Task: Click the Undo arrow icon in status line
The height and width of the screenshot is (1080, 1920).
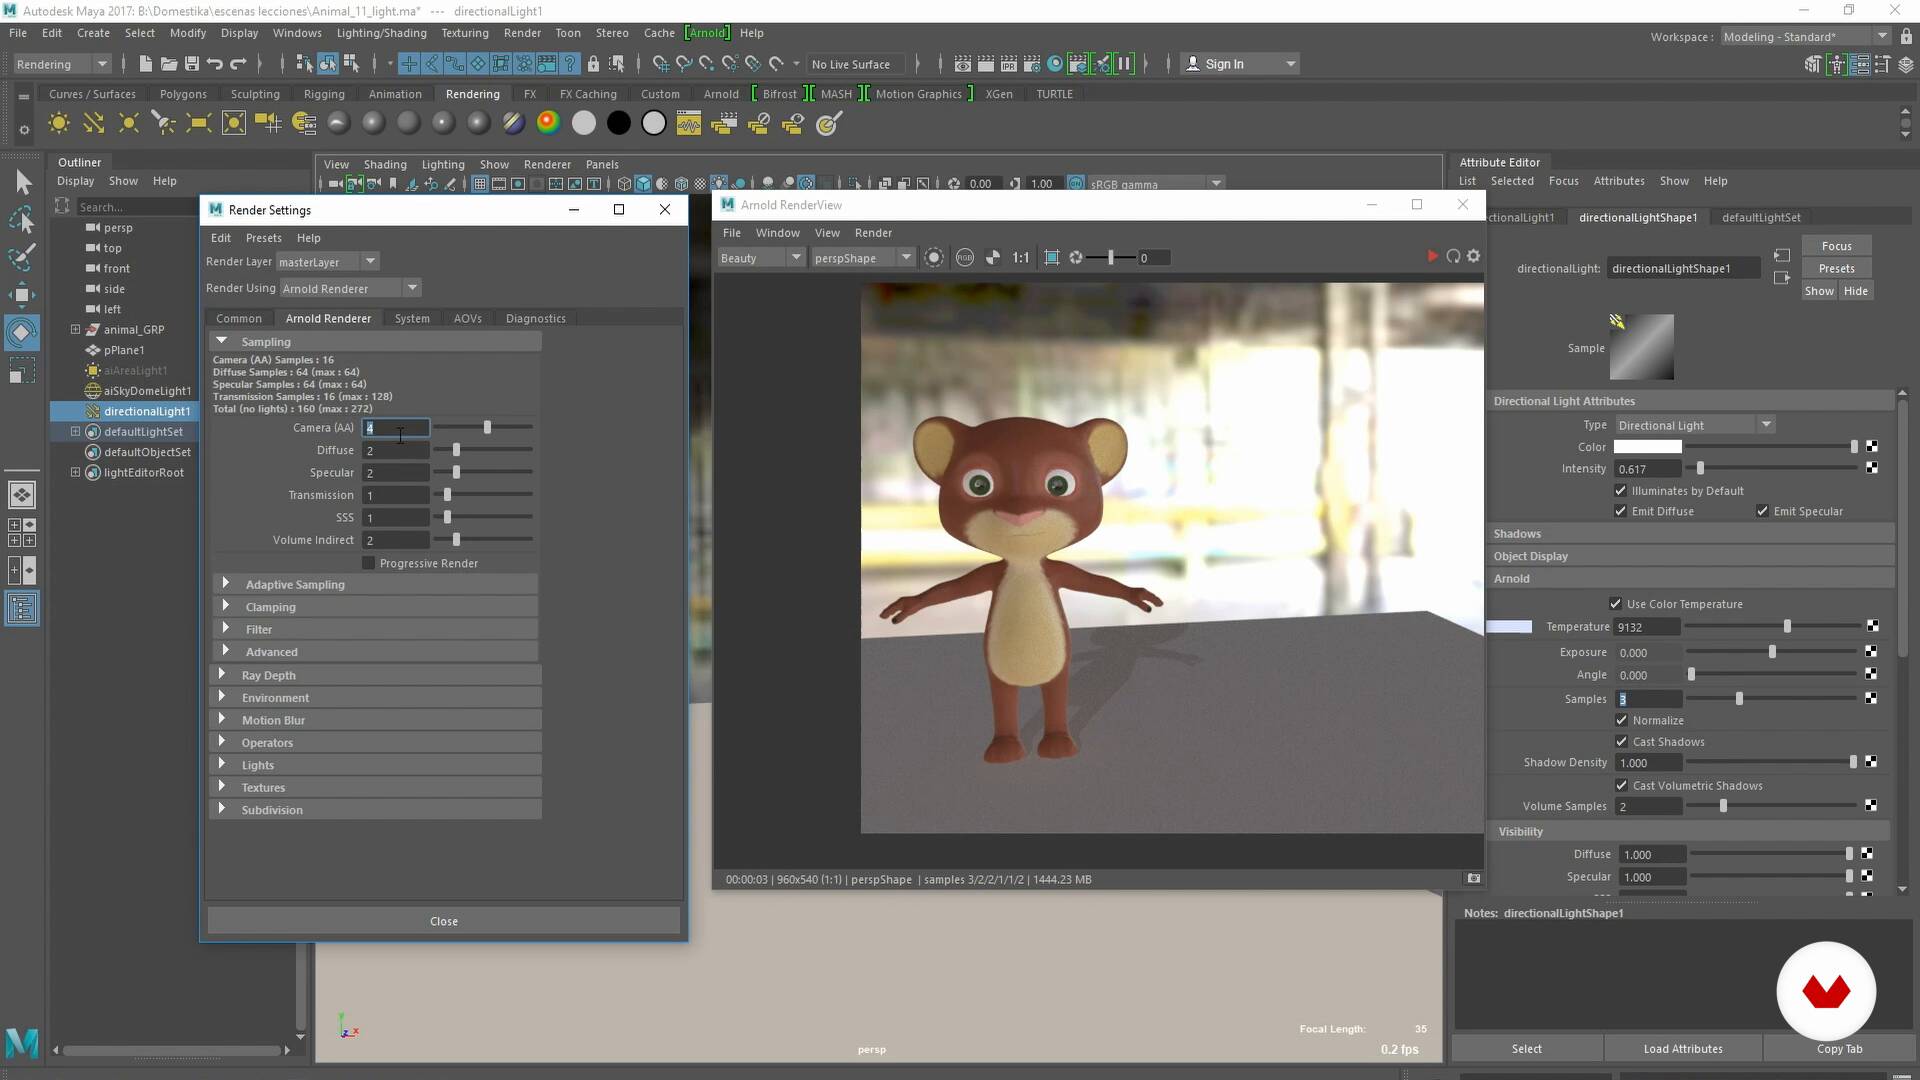Action: [215, 64]
